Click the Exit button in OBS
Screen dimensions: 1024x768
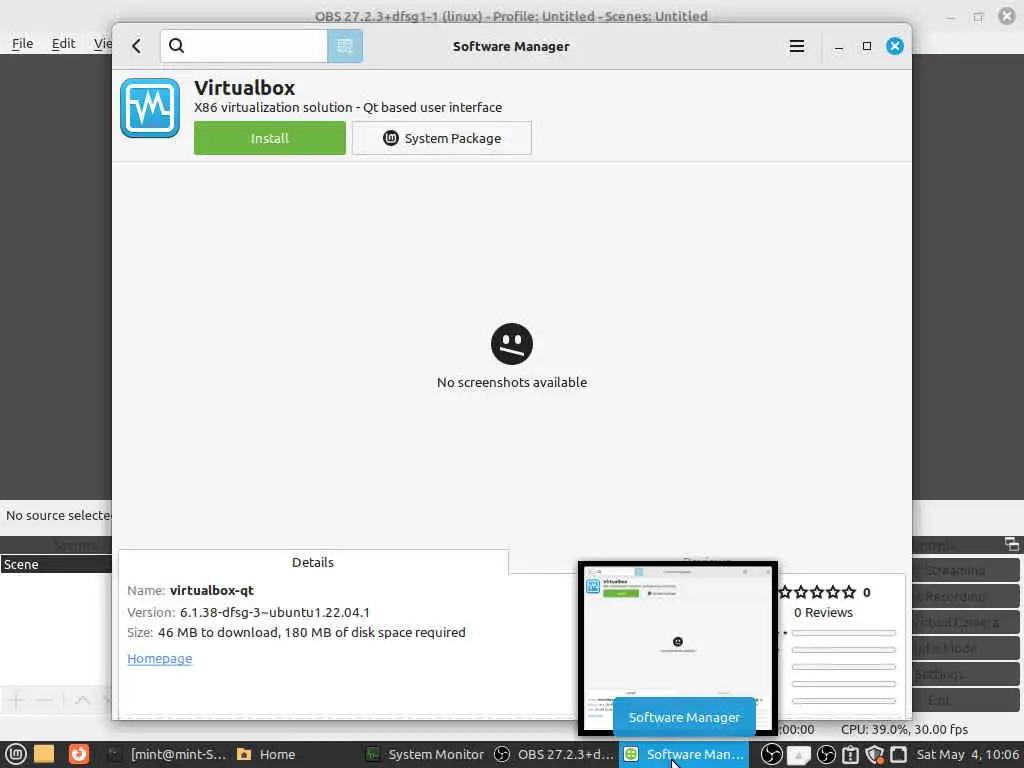click(965, 701)
